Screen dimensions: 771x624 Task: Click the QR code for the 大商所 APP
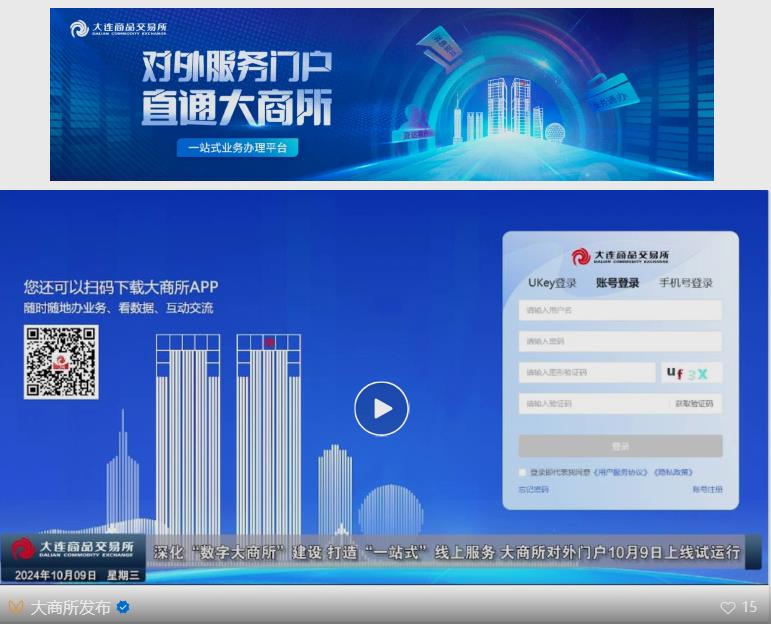[61, 362]
